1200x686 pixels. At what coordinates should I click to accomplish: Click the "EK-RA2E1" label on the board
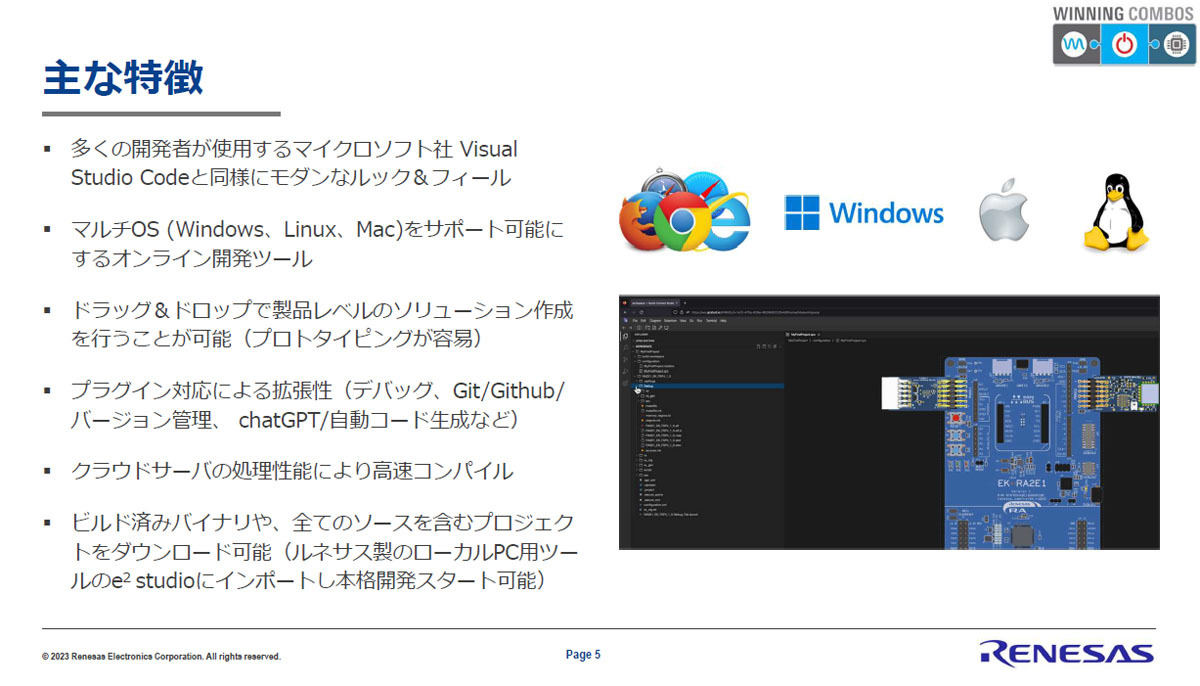(x=1022, y=485)
